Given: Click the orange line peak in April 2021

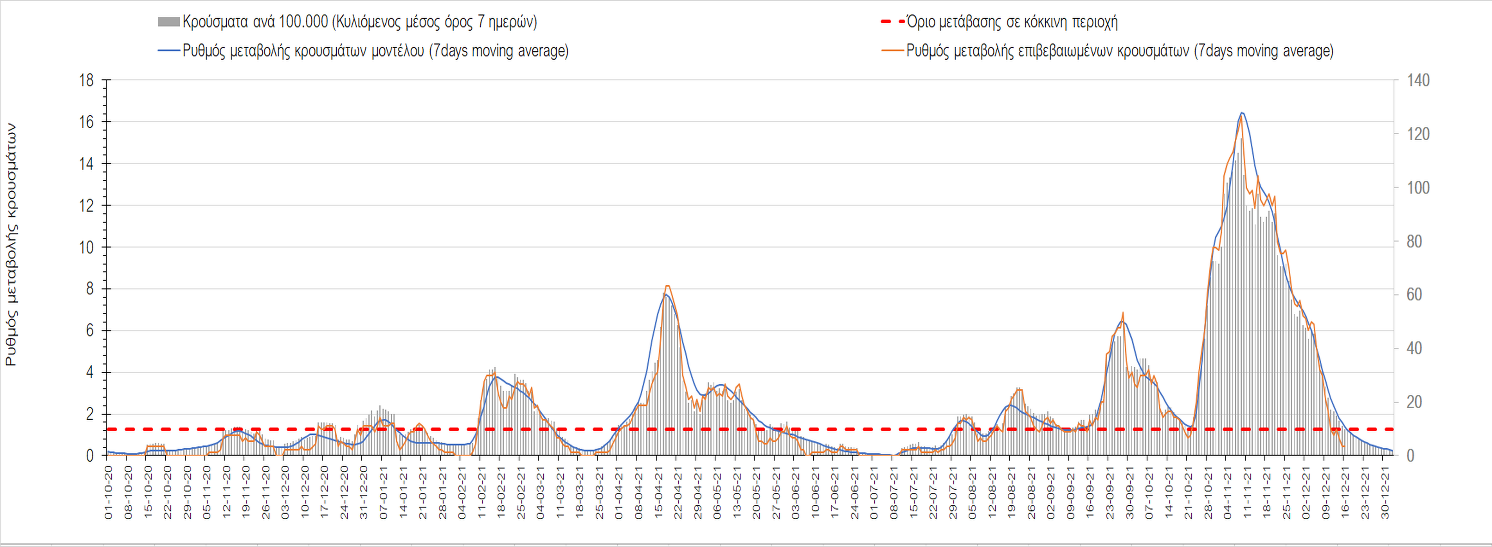Looking at the screenshot, I should pos(667,286).
